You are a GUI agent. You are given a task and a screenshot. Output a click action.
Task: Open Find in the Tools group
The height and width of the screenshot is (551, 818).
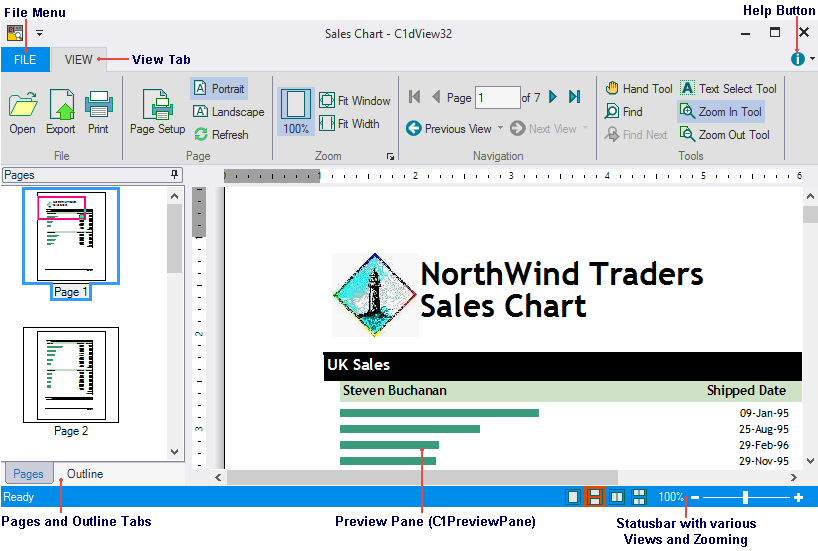[x=623, y=112]
